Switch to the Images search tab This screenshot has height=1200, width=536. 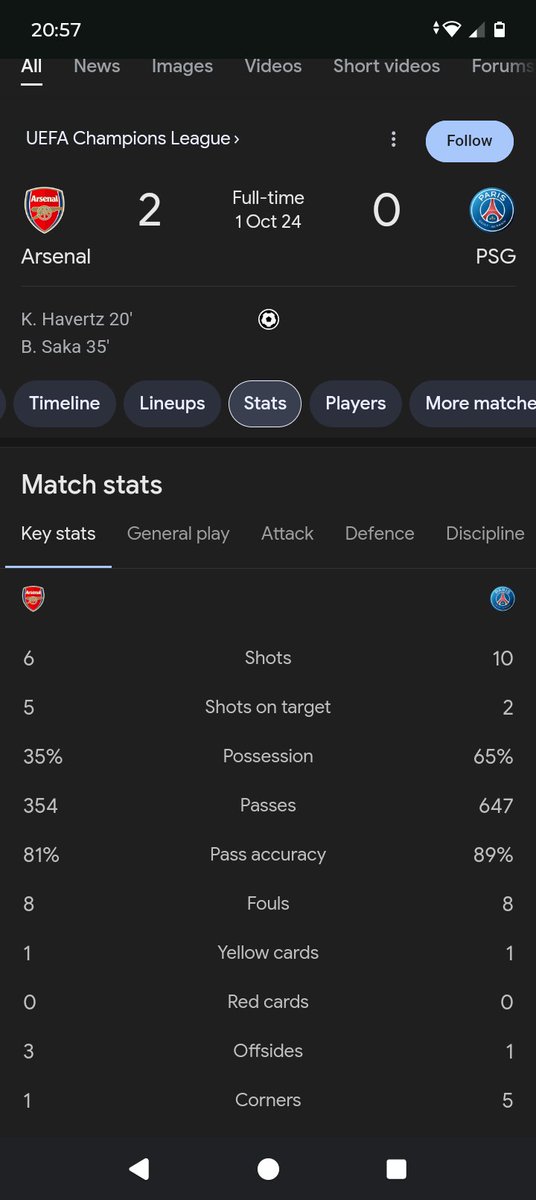182,66
